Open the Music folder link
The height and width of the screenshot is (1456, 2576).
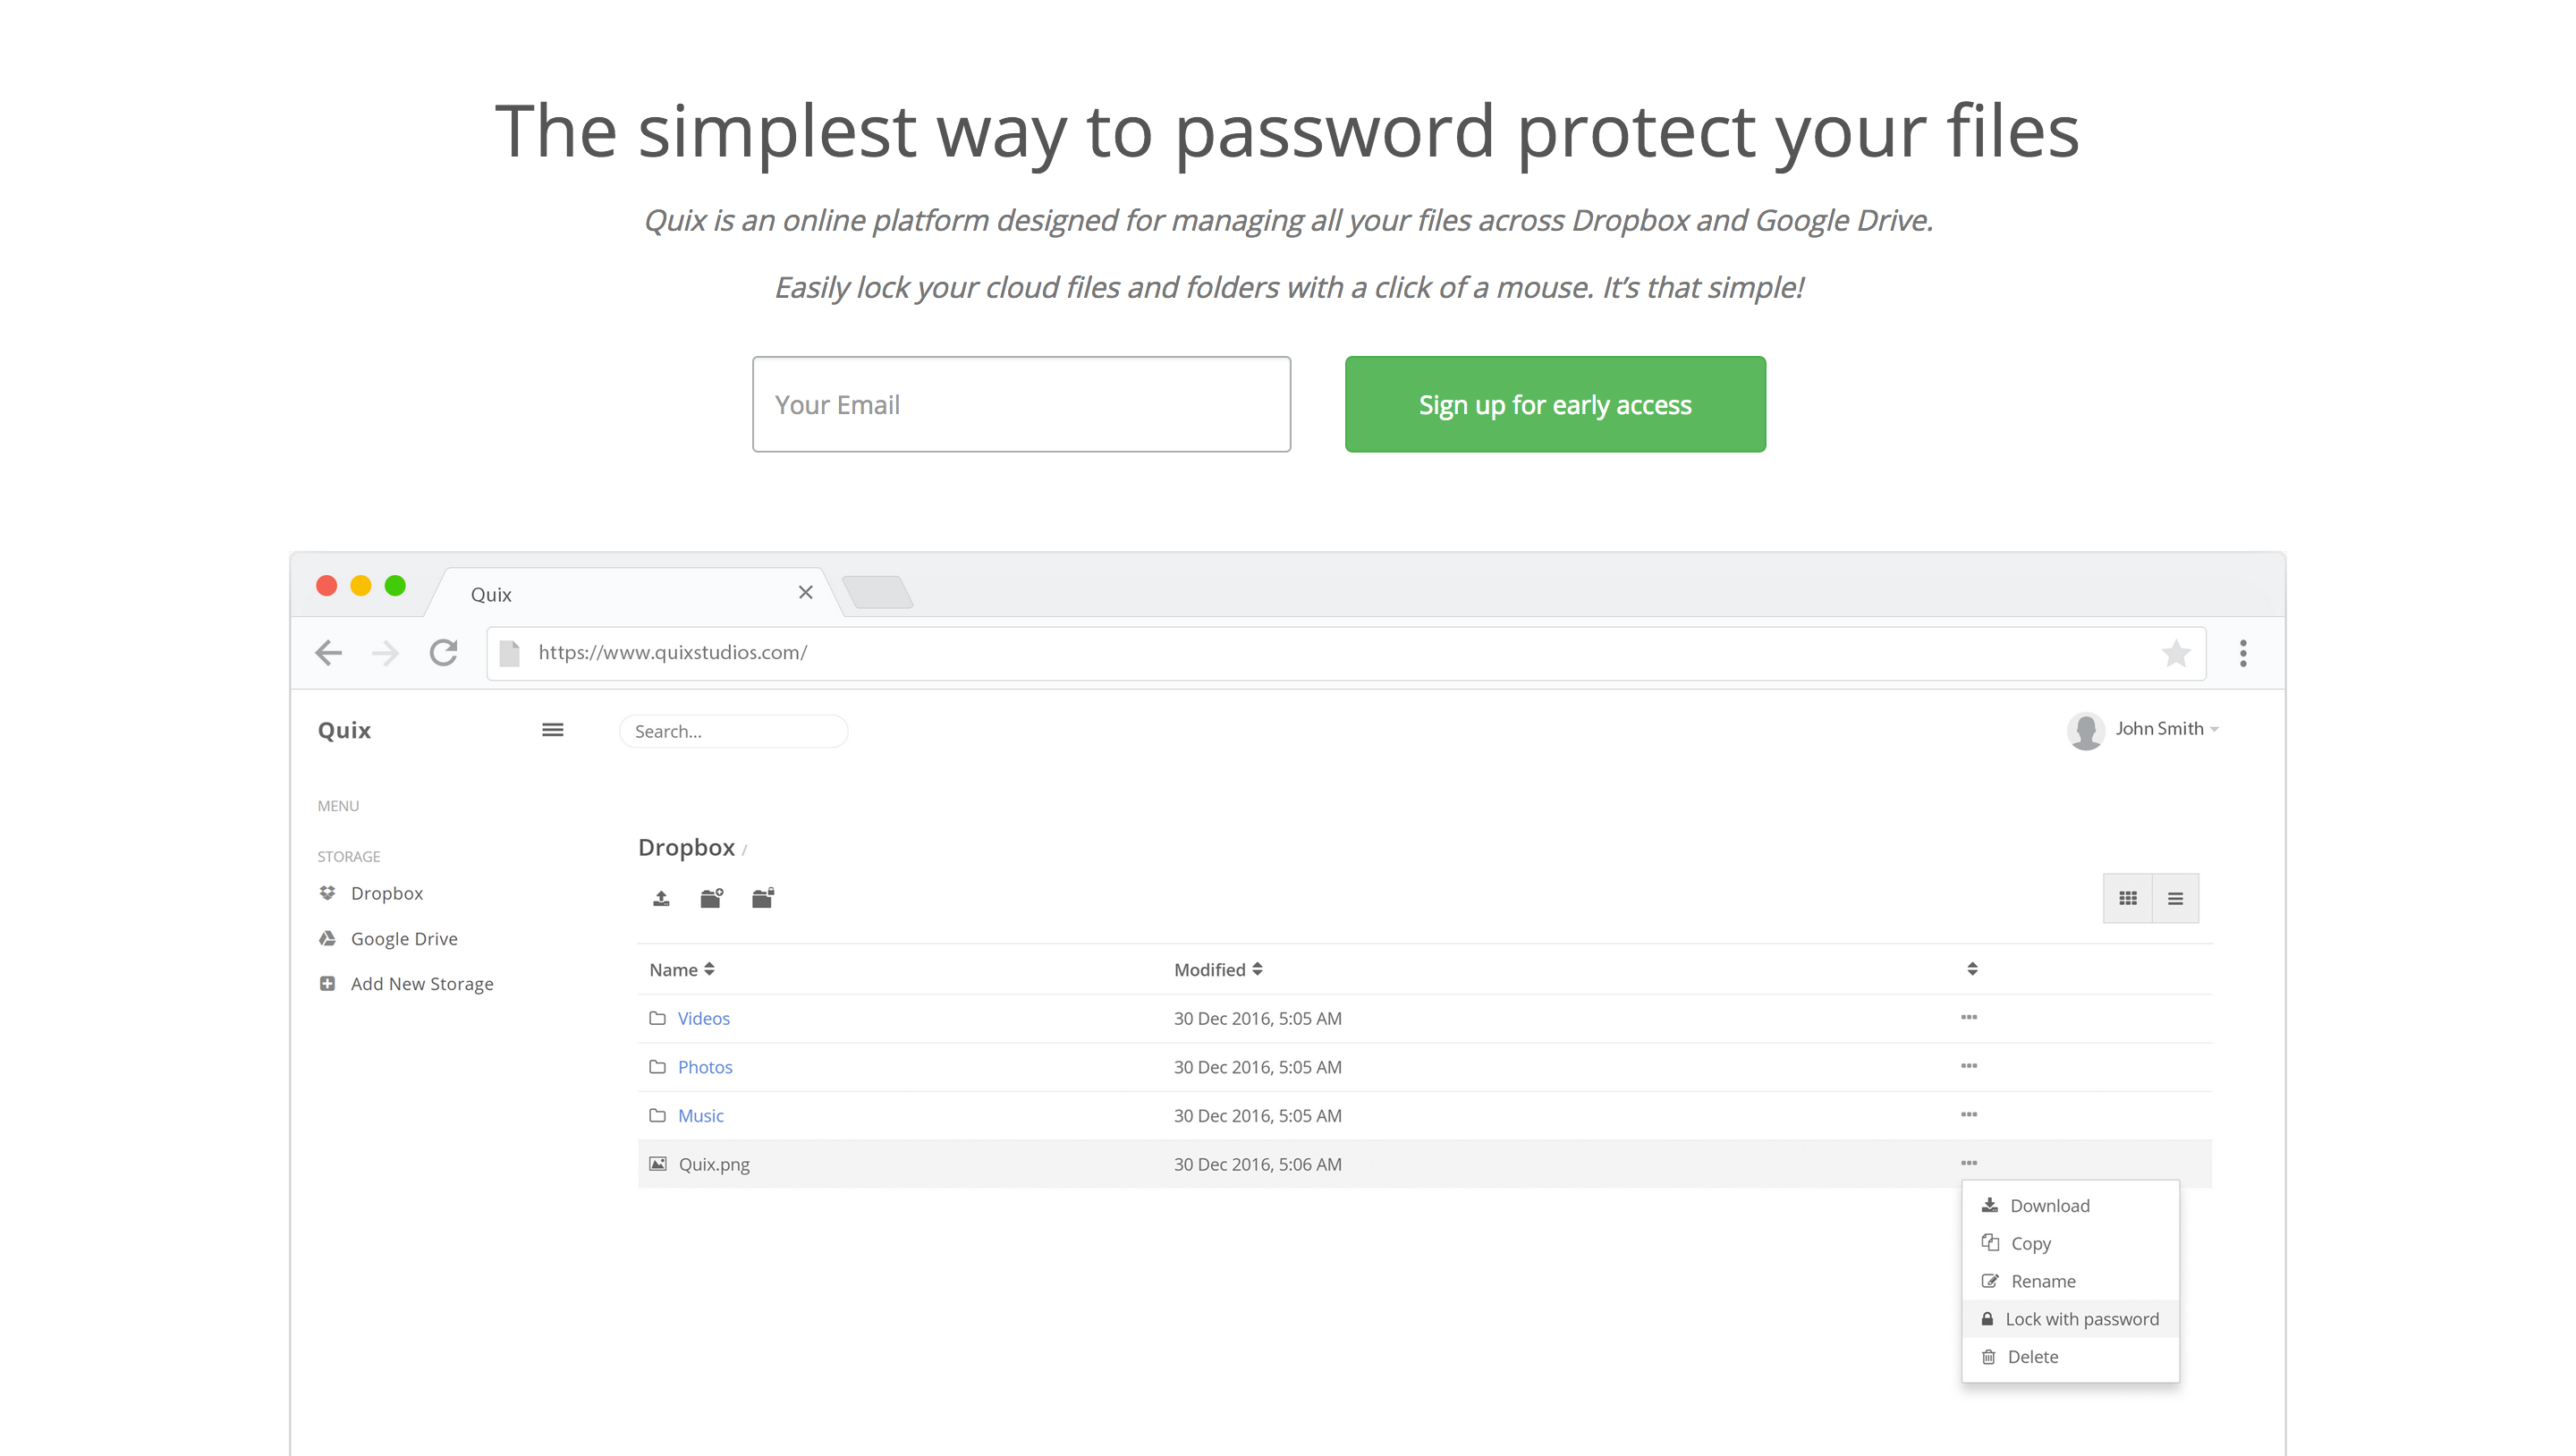pyautogui.click(x=700, y=1115)
